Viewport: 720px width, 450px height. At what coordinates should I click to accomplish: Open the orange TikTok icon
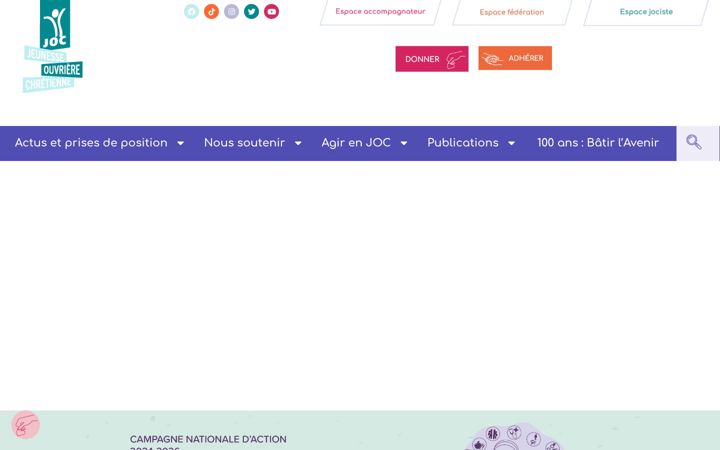pos(211,11)
